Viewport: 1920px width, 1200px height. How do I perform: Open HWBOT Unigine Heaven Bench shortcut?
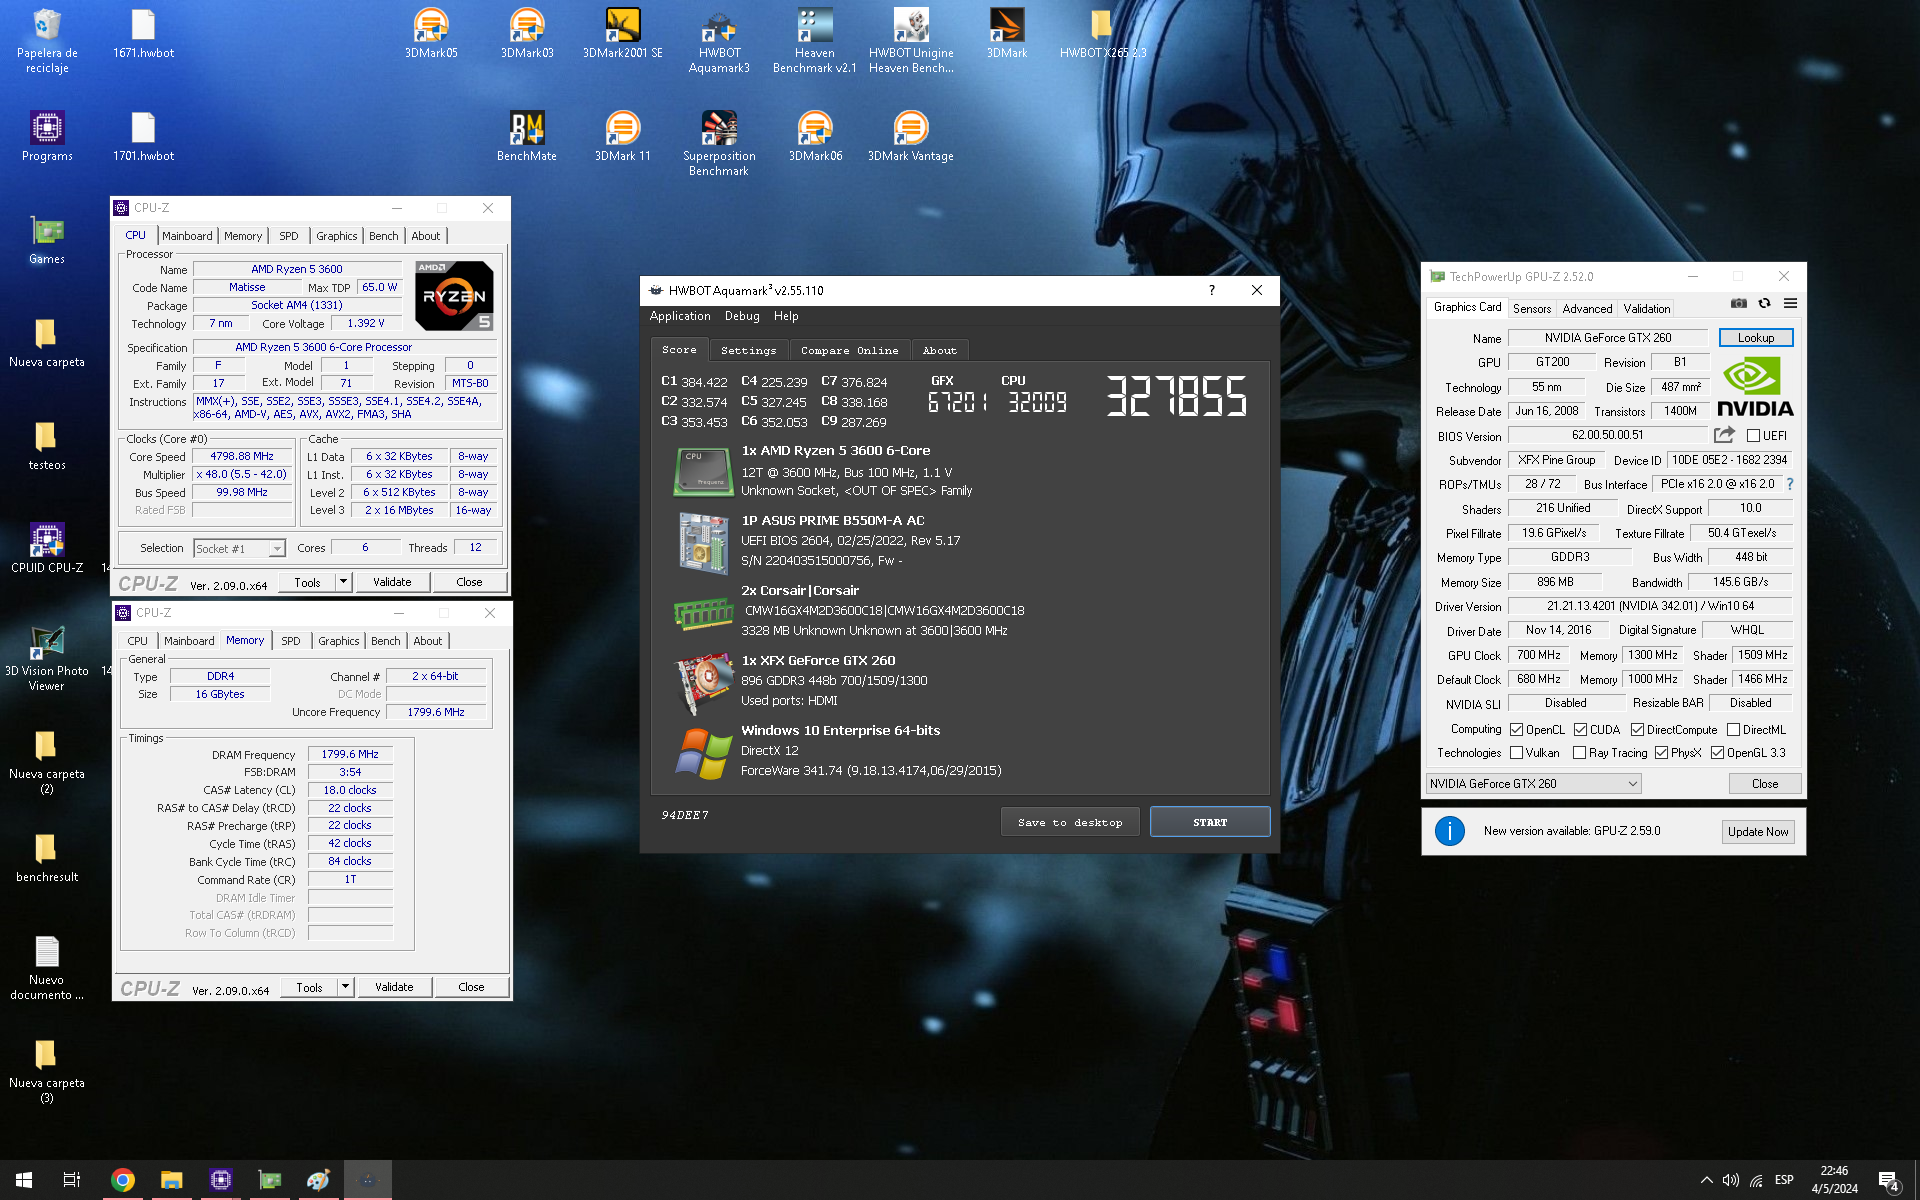click(x=911, y=40)
